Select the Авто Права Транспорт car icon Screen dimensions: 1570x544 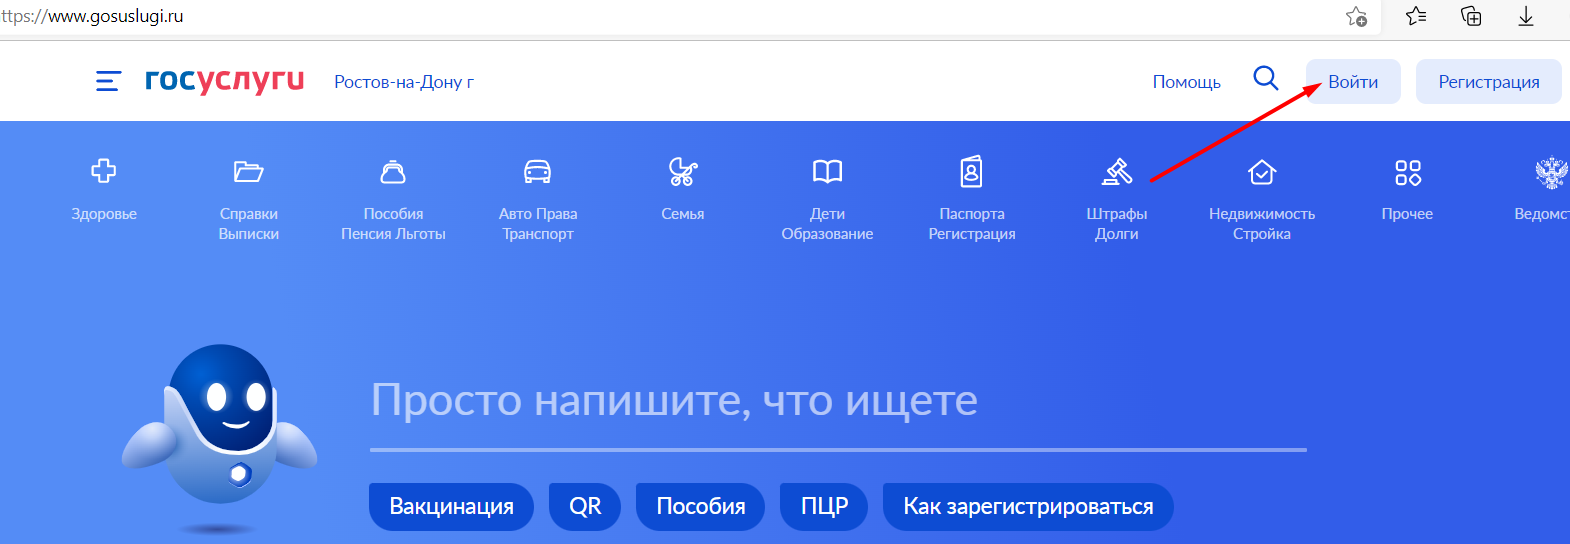(x=538, y=172)
